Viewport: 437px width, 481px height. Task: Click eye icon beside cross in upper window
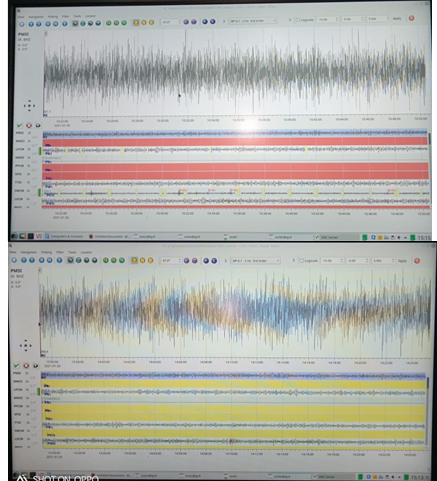pos(38,126)
